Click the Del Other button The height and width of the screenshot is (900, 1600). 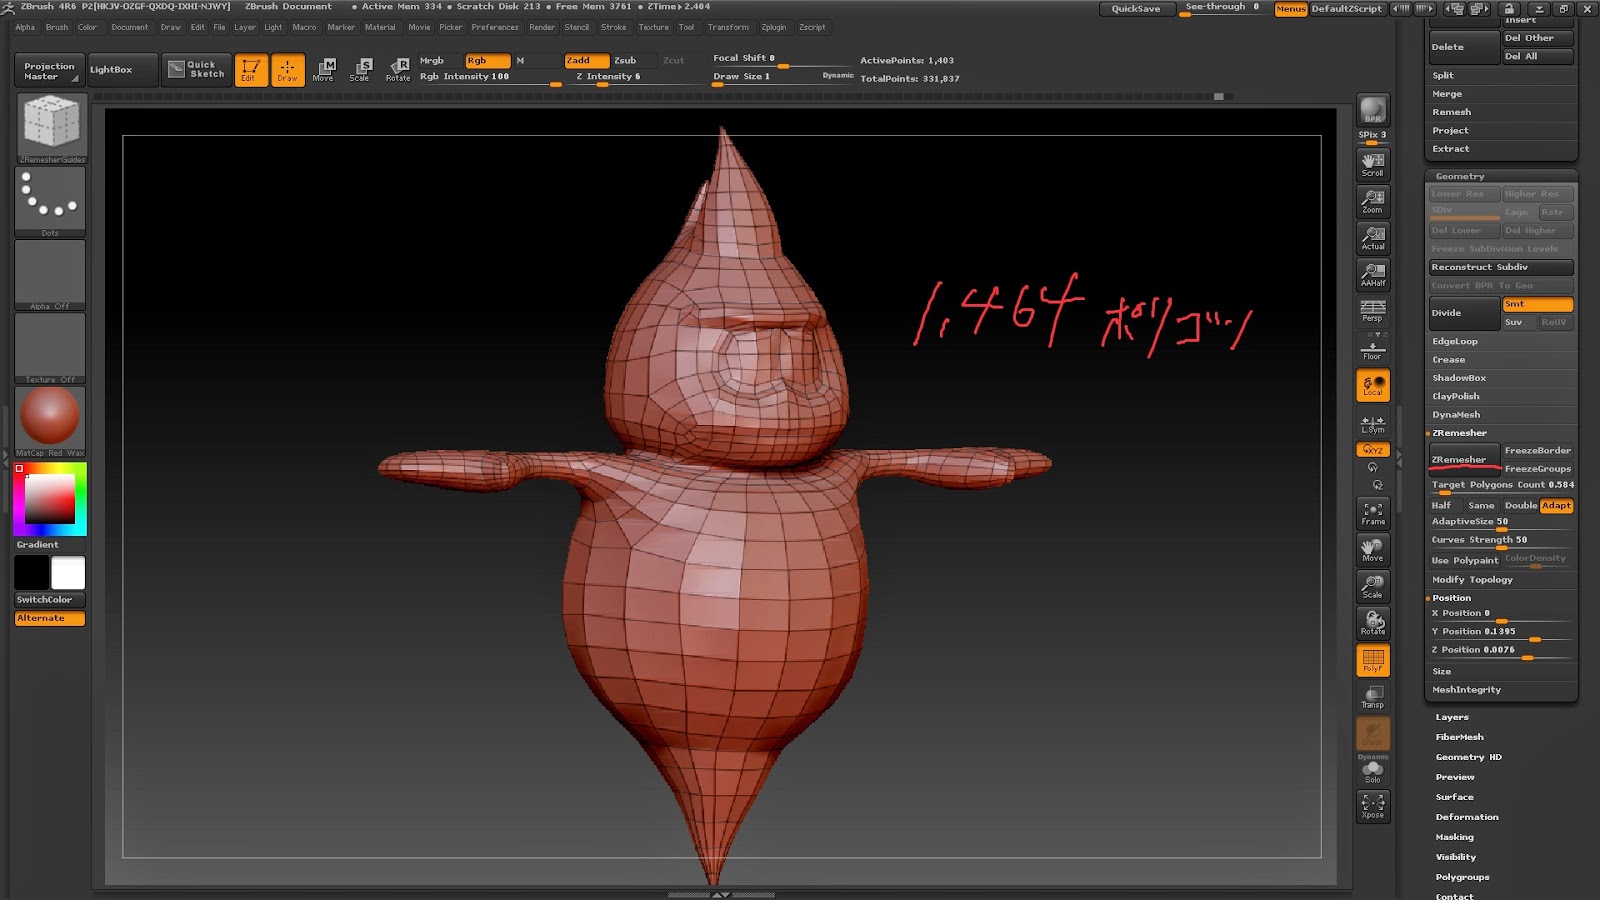[1538, 38]
